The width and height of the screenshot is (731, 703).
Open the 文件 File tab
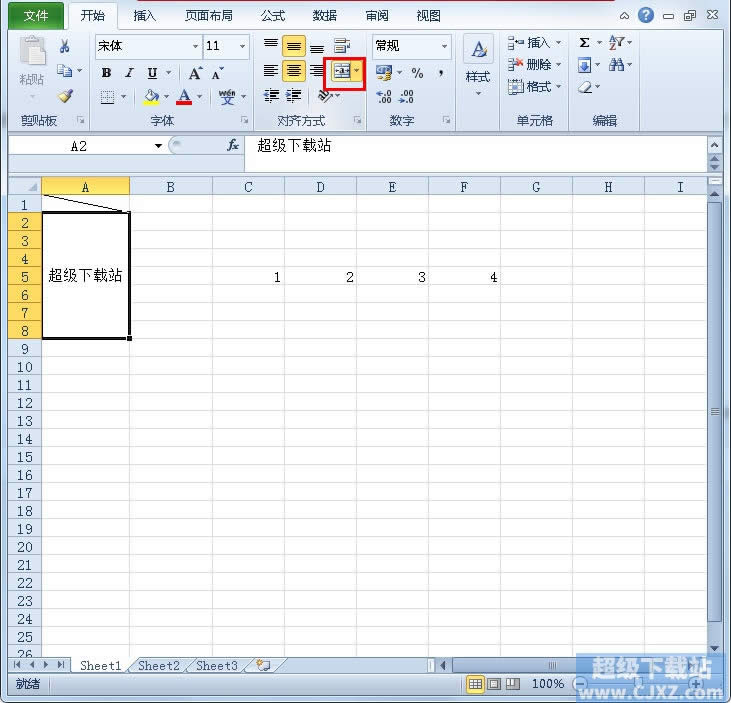[36, 16]
